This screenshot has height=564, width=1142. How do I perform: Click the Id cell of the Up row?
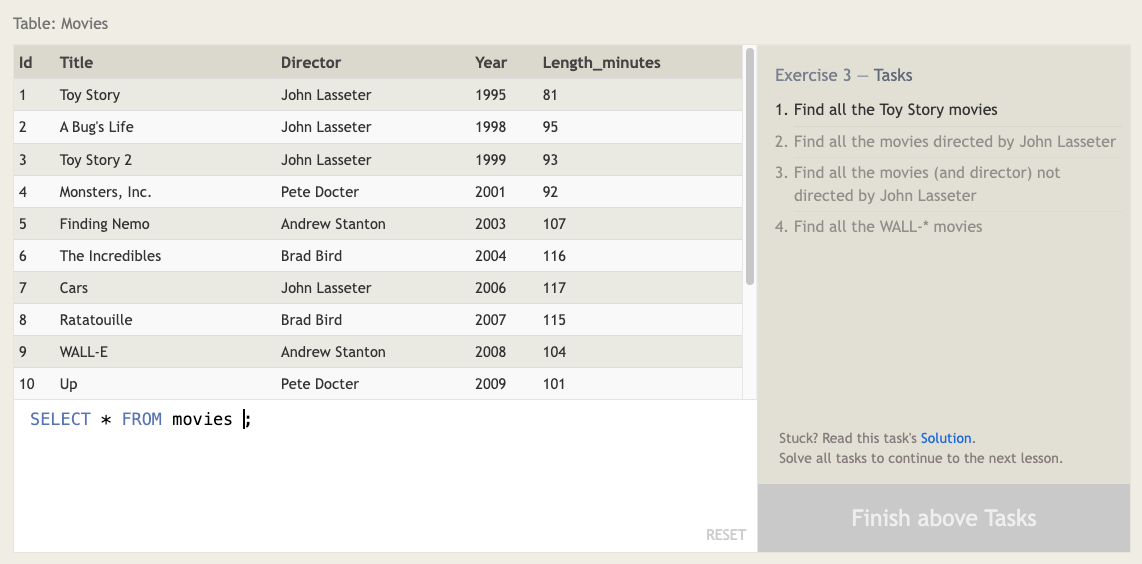[x=26, y=384]
